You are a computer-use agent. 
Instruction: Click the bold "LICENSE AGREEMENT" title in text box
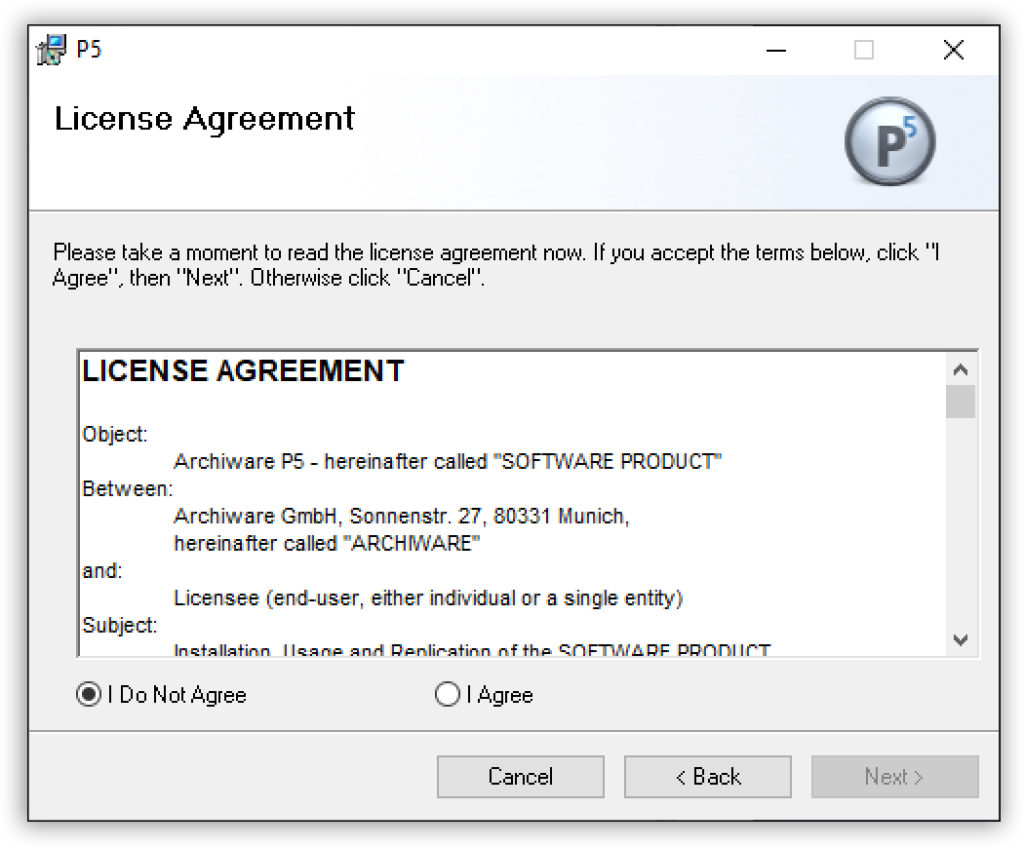point(243,371)
